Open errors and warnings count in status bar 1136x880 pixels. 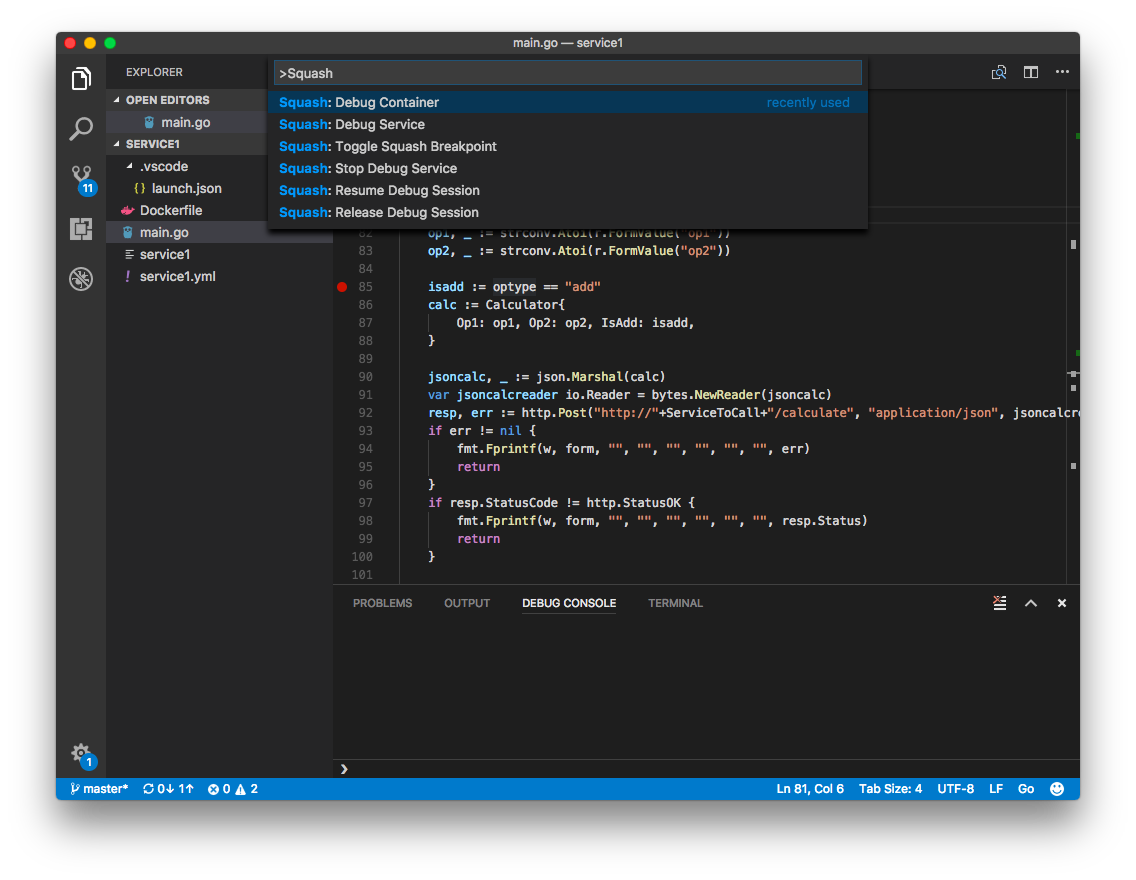point(233,789)
